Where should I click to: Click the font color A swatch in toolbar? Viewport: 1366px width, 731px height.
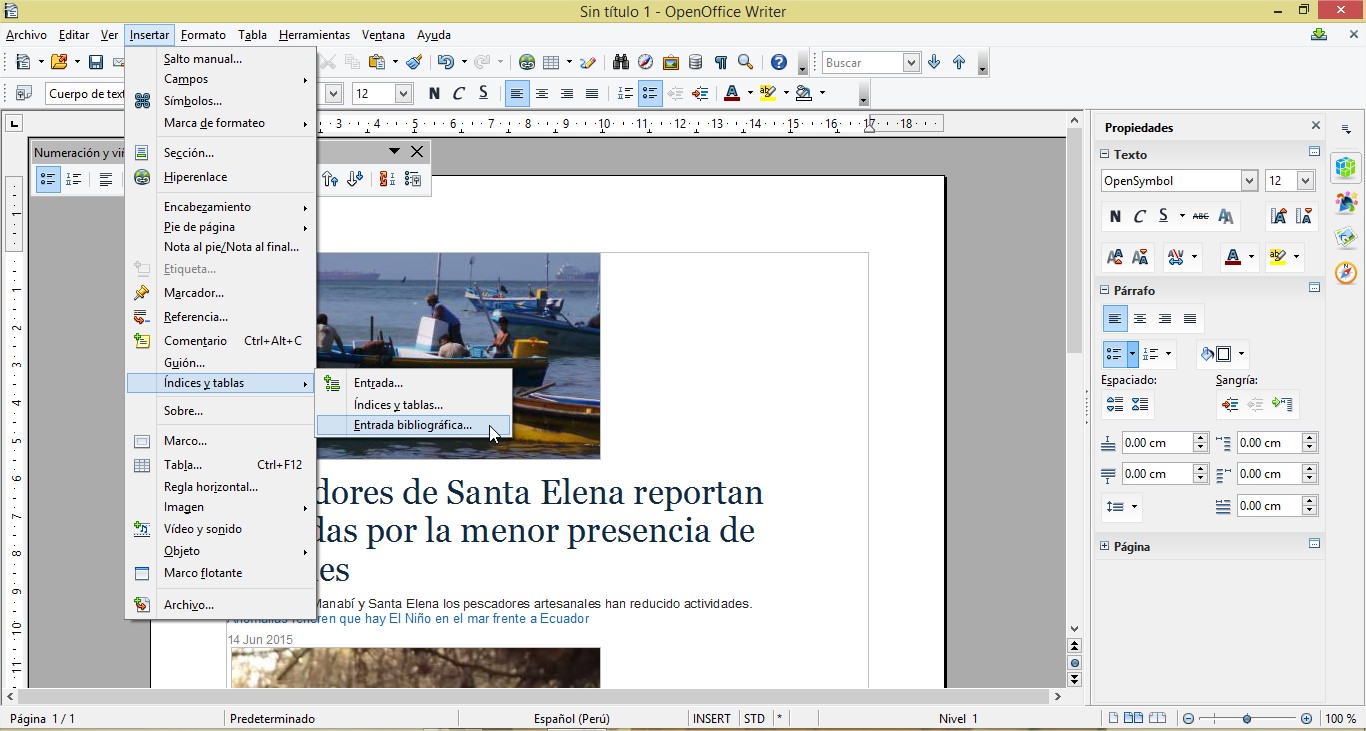731,93
